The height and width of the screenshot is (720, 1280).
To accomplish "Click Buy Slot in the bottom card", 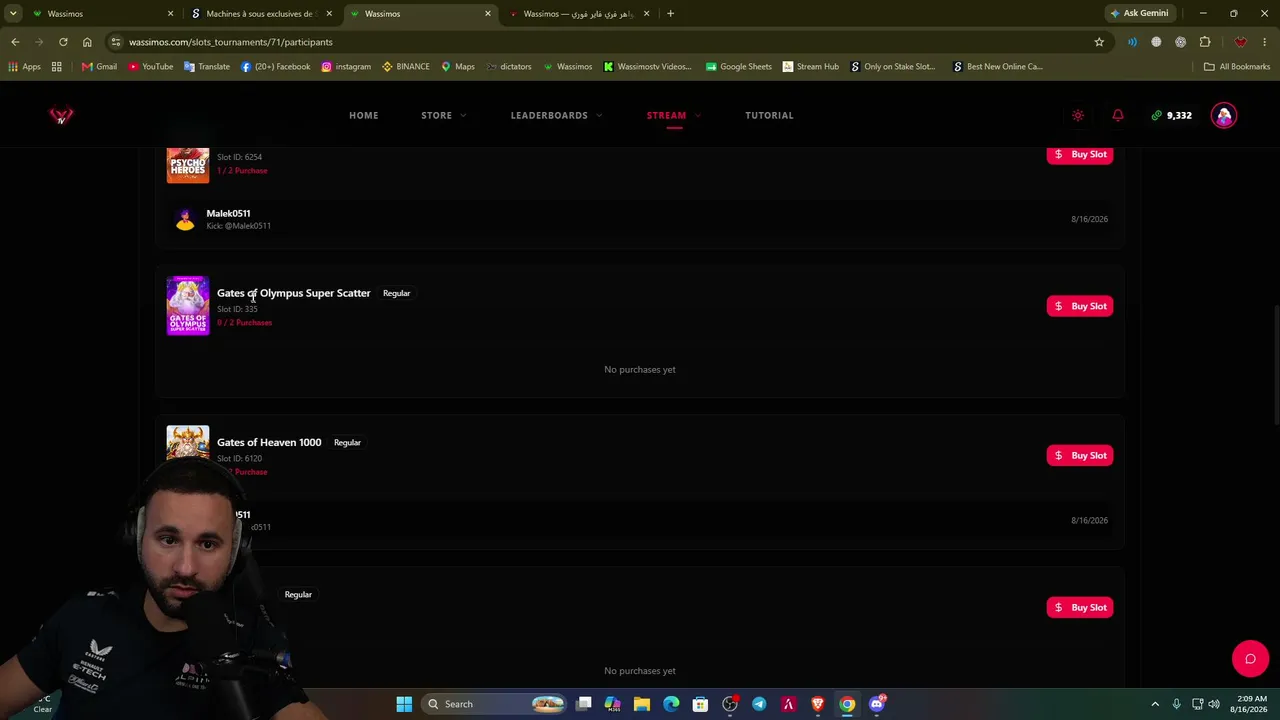I will coord(1080,607).
